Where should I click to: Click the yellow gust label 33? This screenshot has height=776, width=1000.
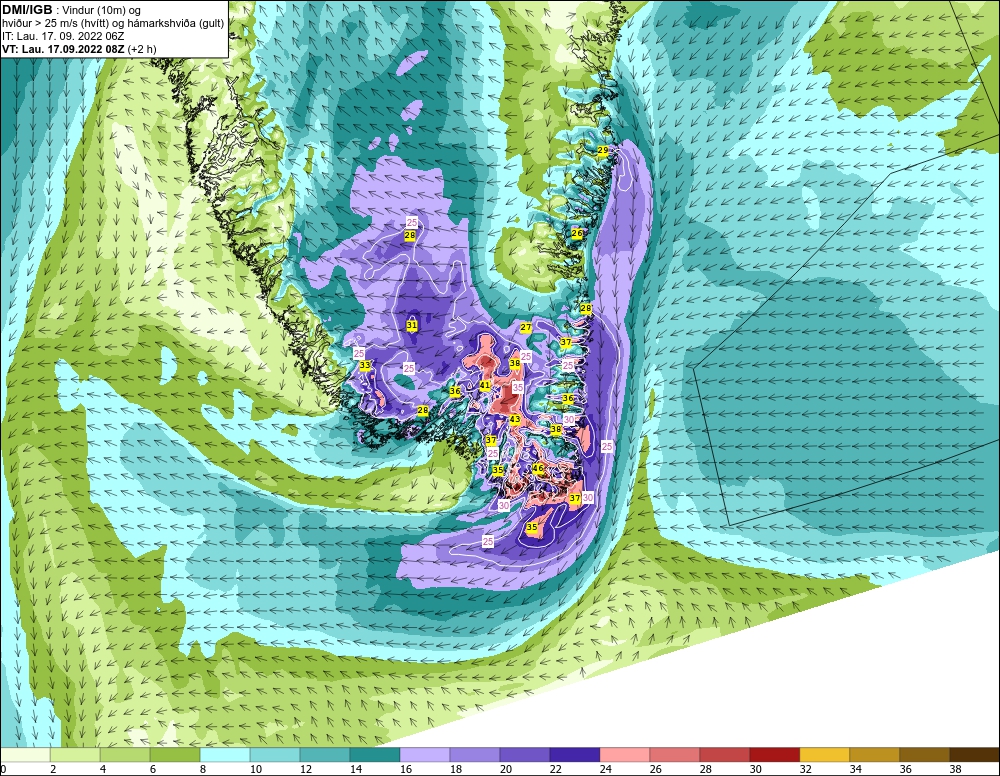[365, 365]
